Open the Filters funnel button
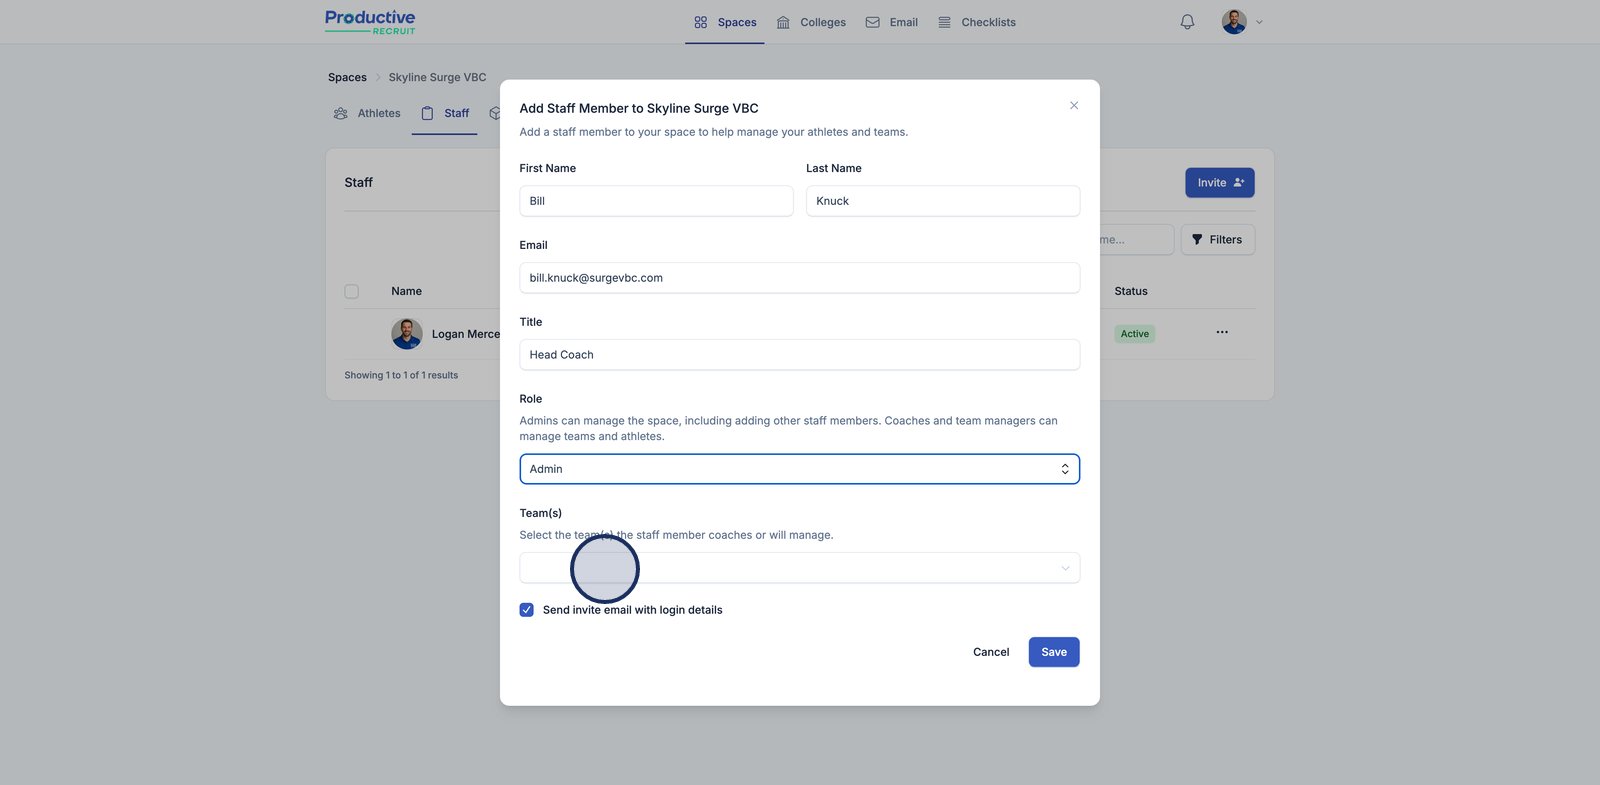1600x785 pixels. 1217,240
